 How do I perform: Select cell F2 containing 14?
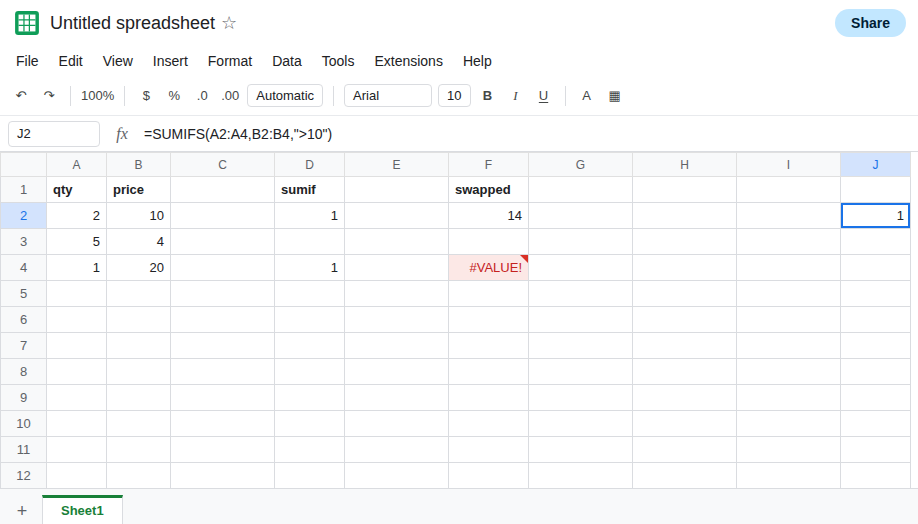[488, 215]
